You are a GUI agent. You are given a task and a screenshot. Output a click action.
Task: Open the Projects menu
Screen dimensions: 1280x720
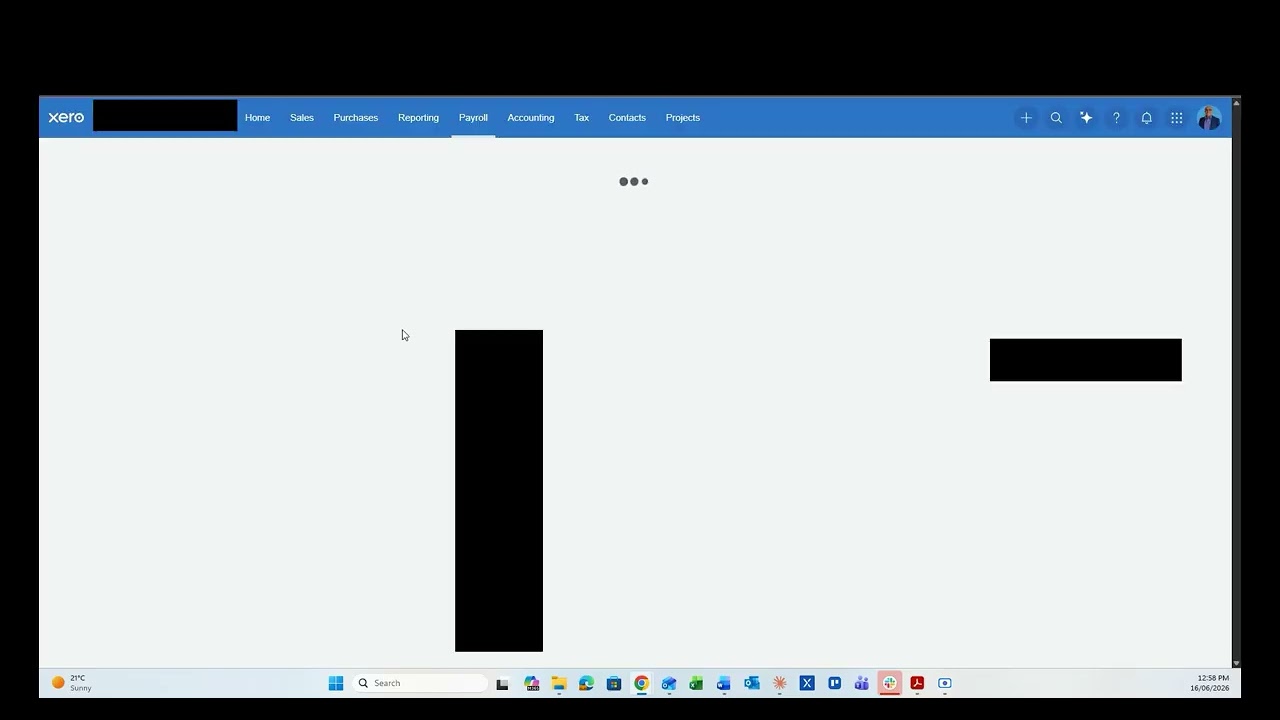click(x=683, y=117)
